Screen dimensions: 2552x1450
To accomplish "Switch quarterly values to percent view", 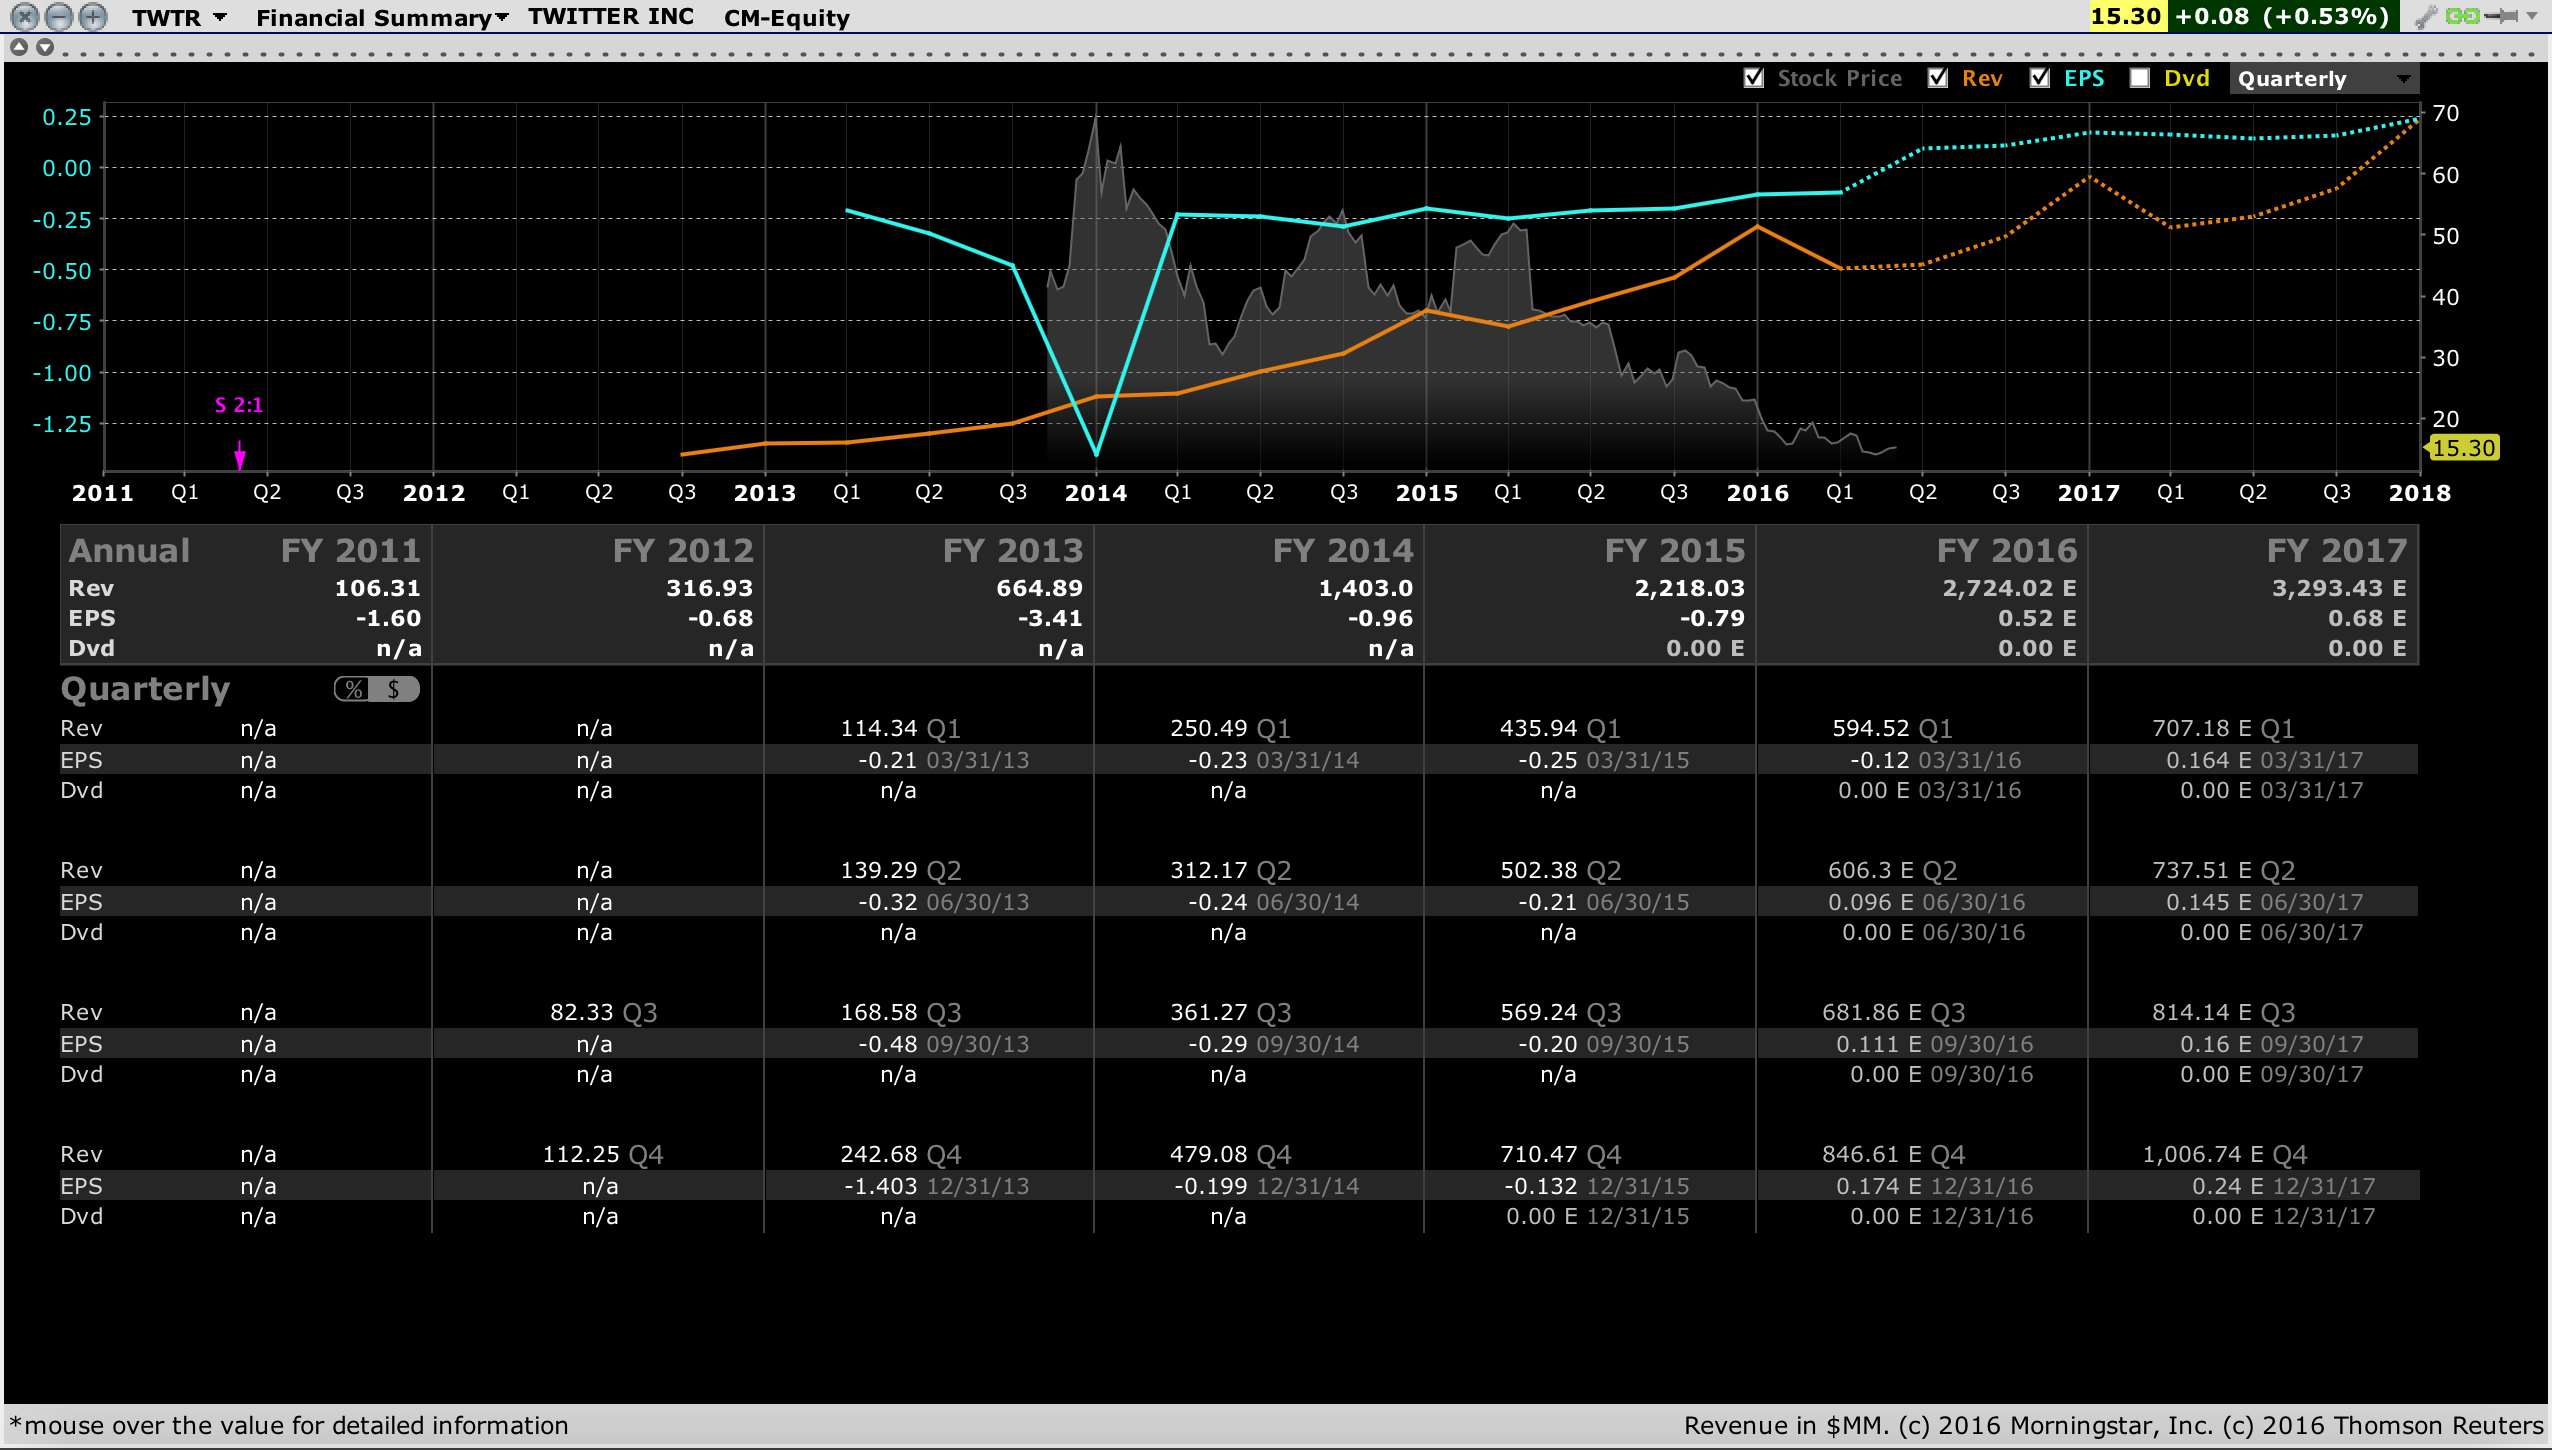I will (353, 689).
